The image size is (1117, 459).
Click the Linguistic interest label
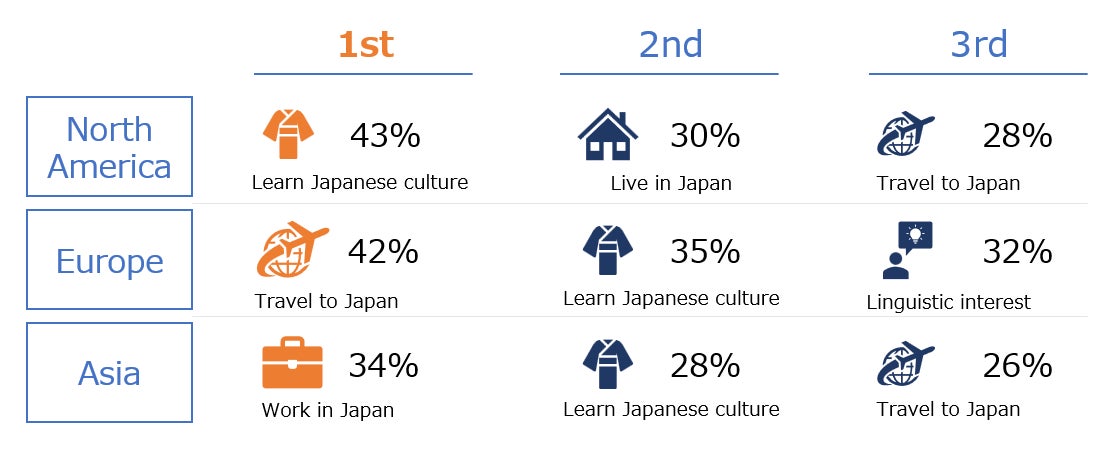point(948,302)
